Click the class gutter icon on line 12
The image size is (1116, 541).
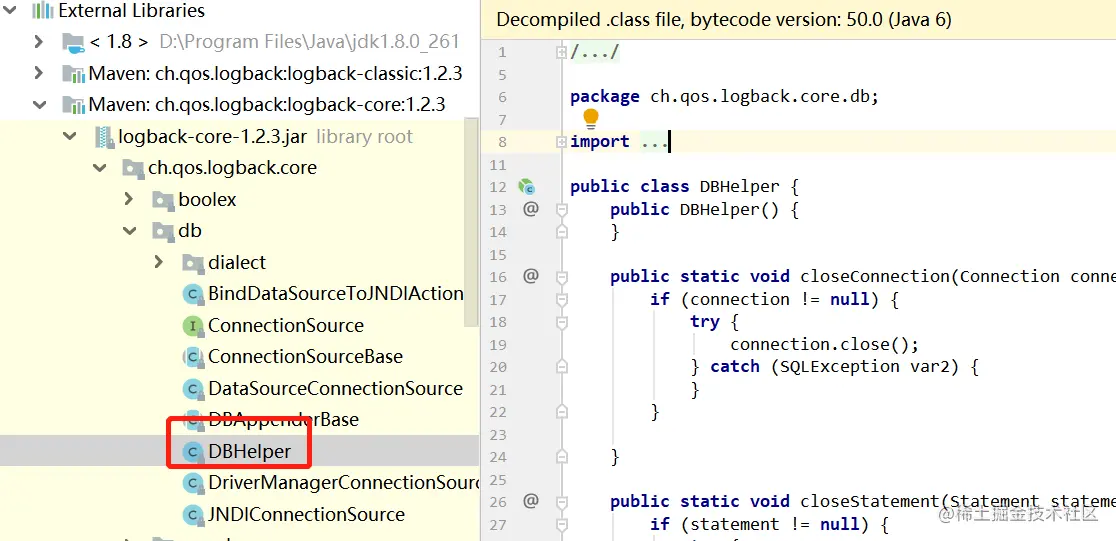(x=526, y=187)
